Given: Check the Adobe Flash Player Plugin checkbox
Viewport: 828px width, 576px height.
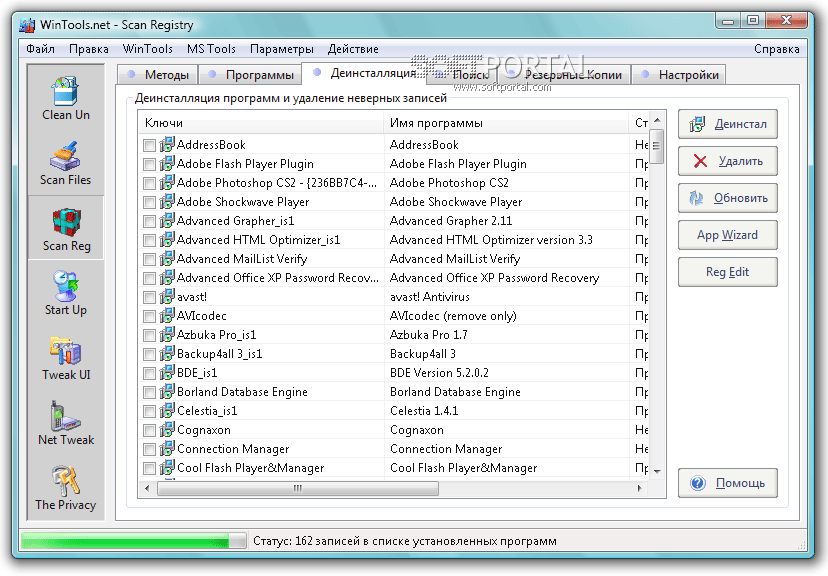Looking at the screenshot, I should [149, 164].
